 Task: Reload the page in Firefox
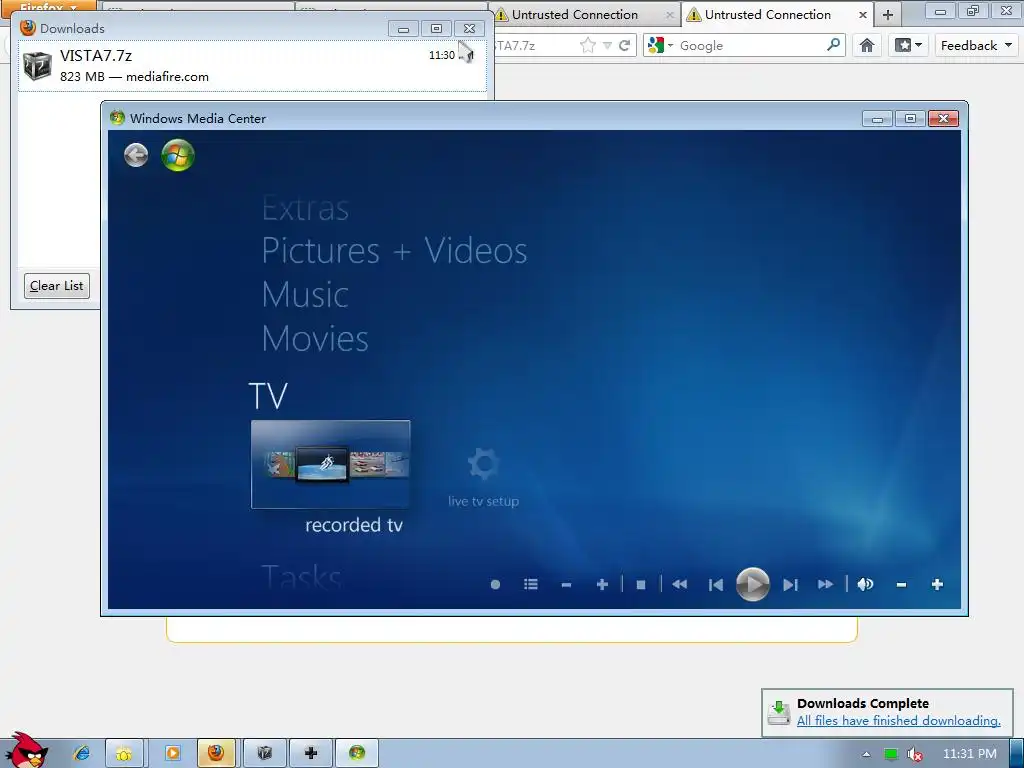tap(624, 45)
